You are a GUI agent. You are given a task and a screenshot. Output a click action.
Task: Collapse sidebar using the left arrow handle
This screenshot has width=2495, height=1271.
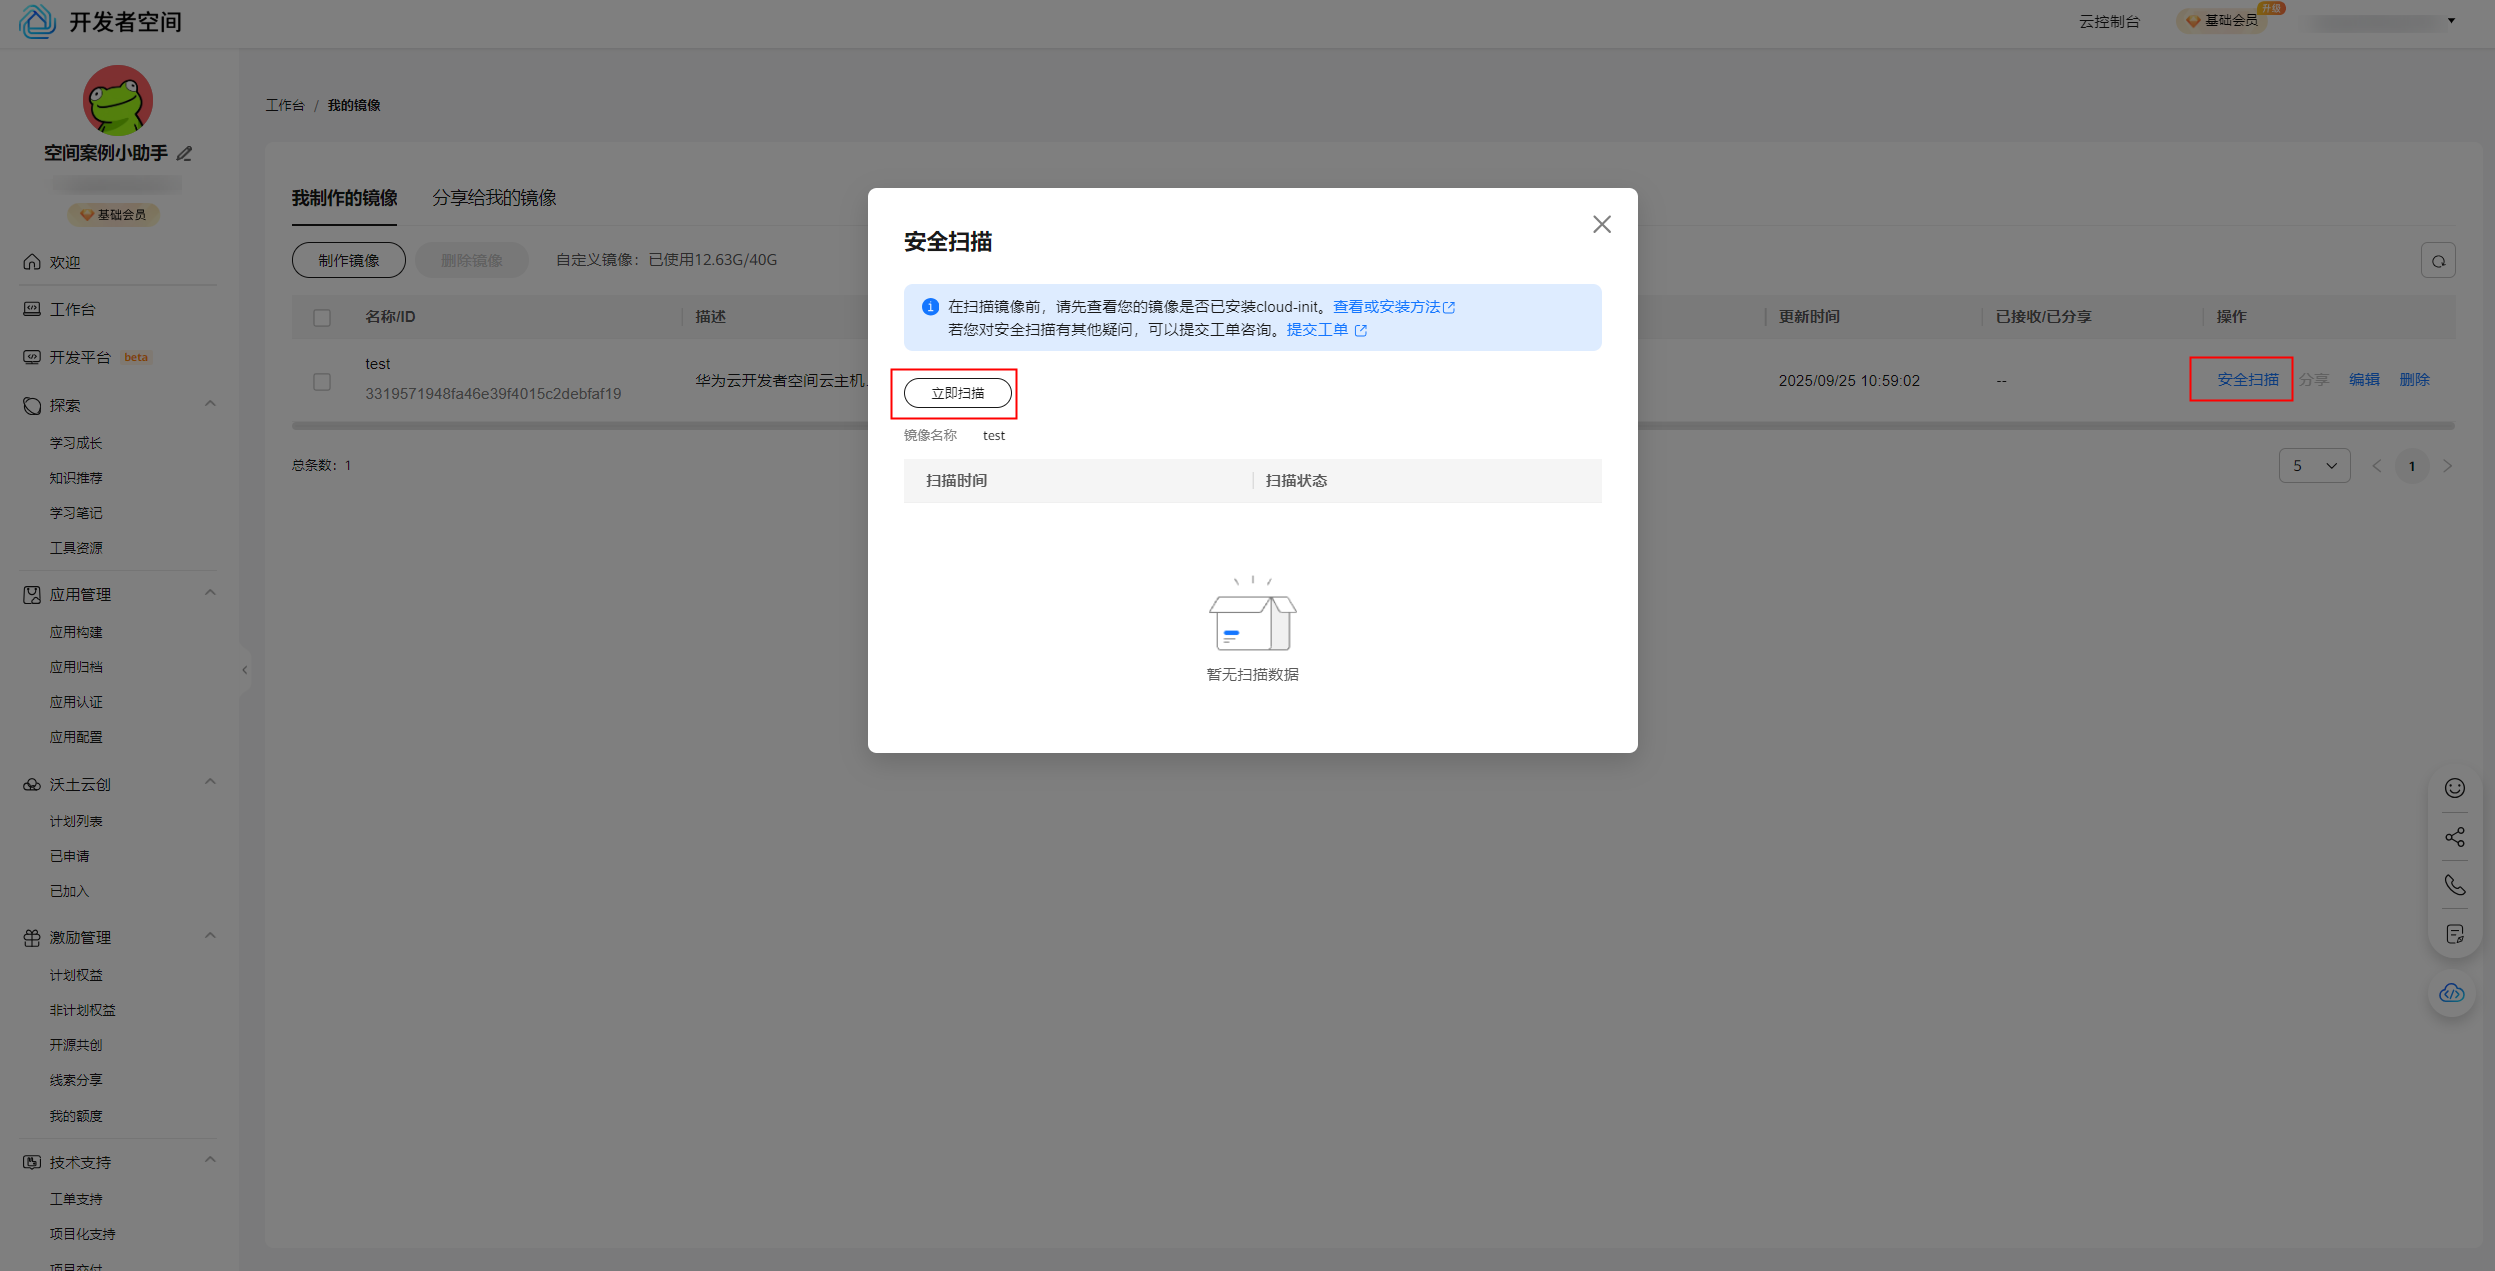[245, 670]
